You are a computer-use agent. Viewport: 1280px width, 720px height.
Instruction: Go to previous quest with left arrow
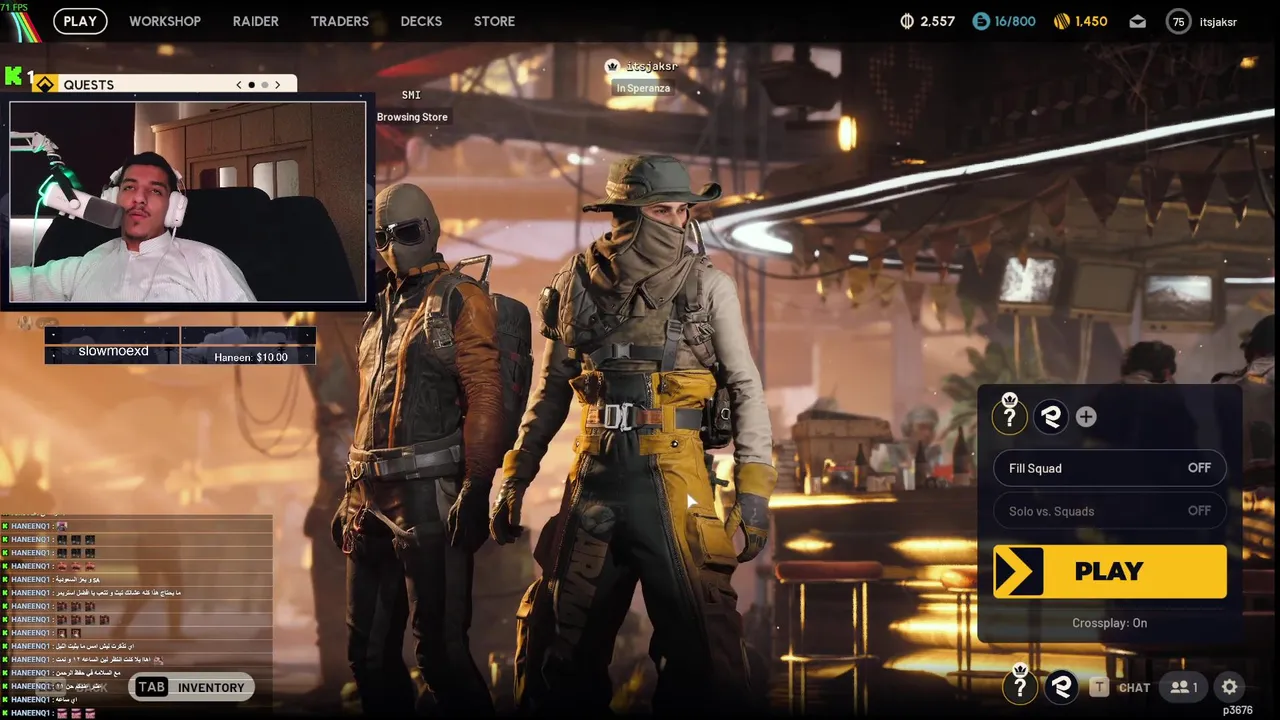pyautogui.click(x=239, y=85)
